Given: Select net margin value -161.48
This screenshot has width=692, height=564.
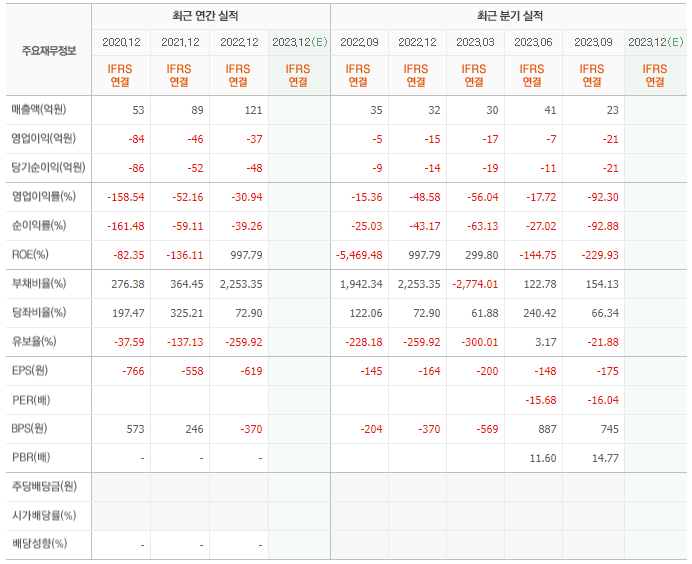Looking at the screenshot, I should [126, 226].
